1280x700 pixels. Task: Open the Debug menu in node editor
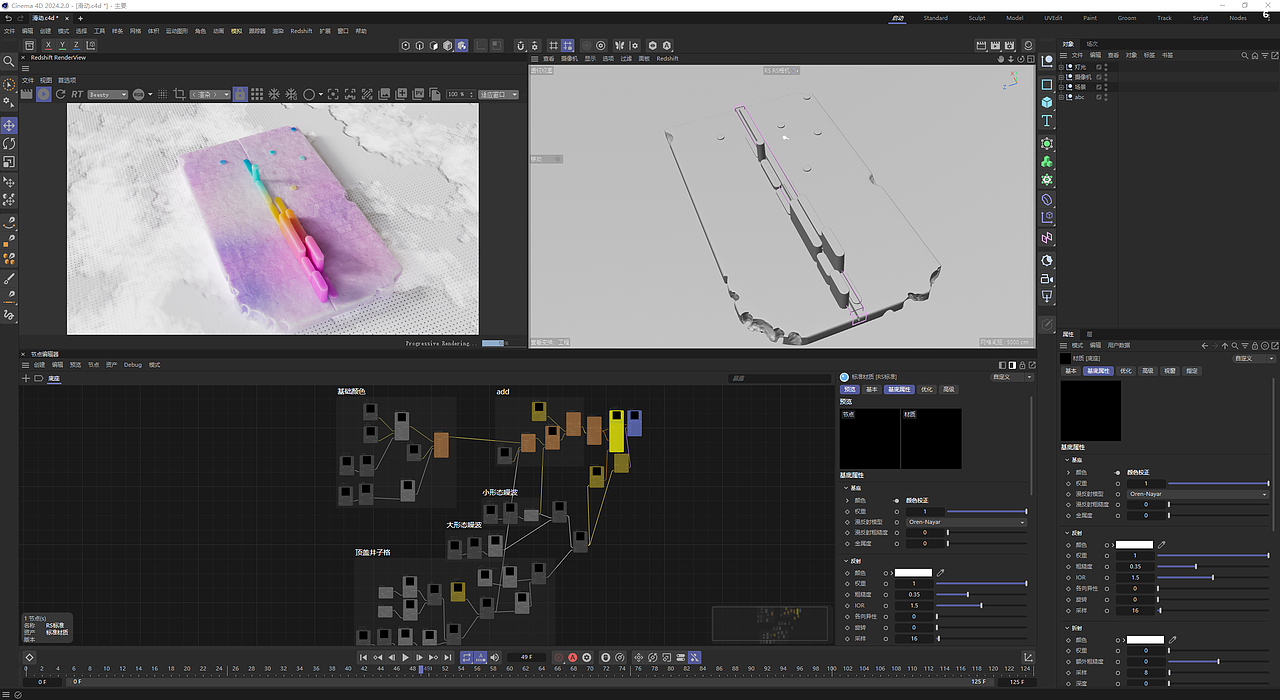(x=133, y=365)
